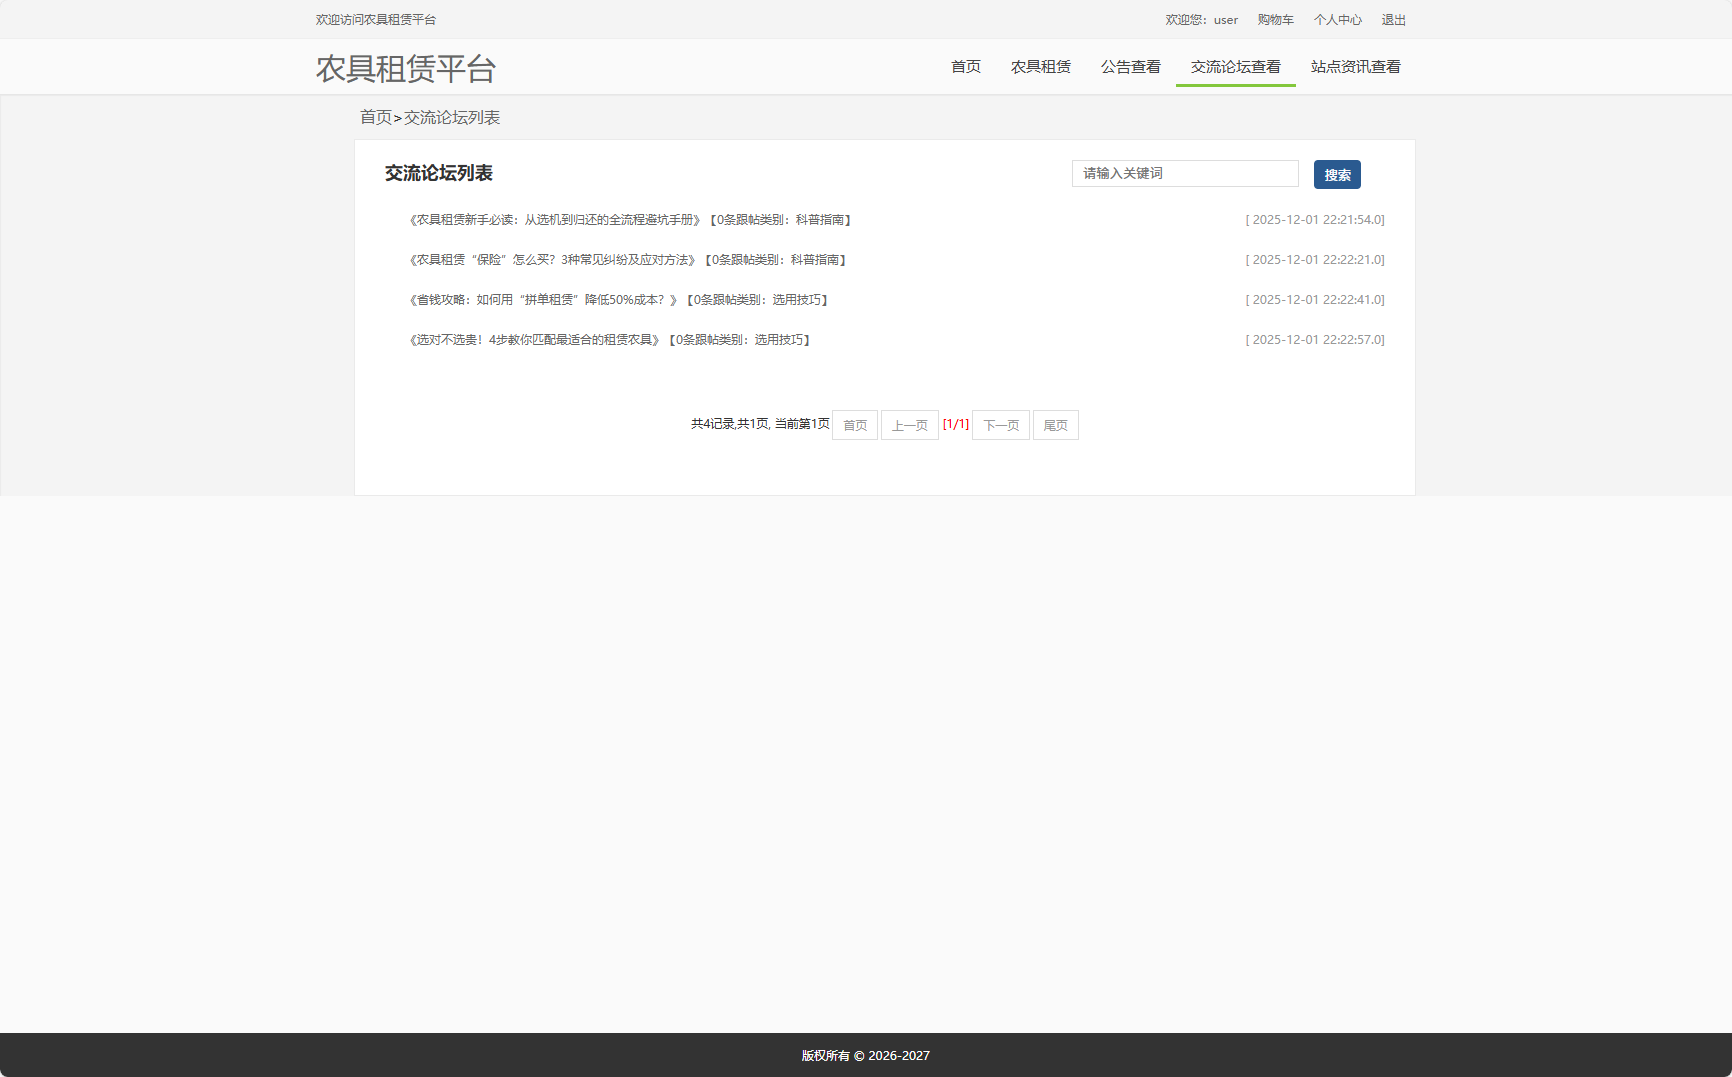Click the 上一页 pagination button

pos(909,424)
